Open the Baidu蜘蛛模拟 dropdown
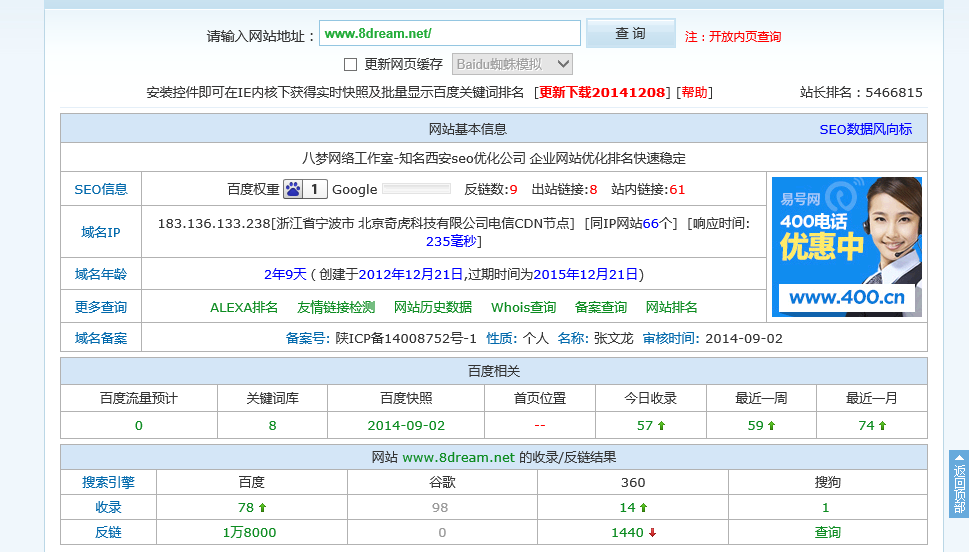Viewport: 969px width, 552px height. pyautogui.click(x=512, y=64)
